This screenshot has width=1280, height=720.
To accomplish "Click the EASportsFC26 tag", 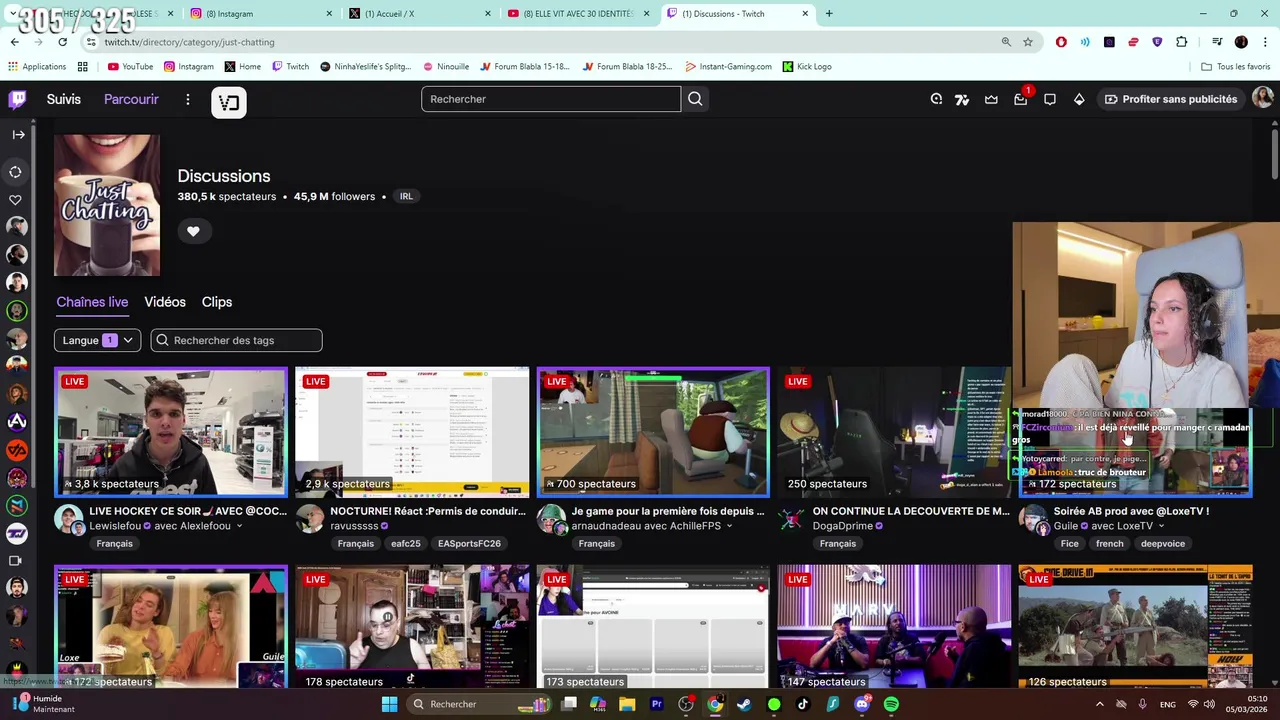I will 469,544.
